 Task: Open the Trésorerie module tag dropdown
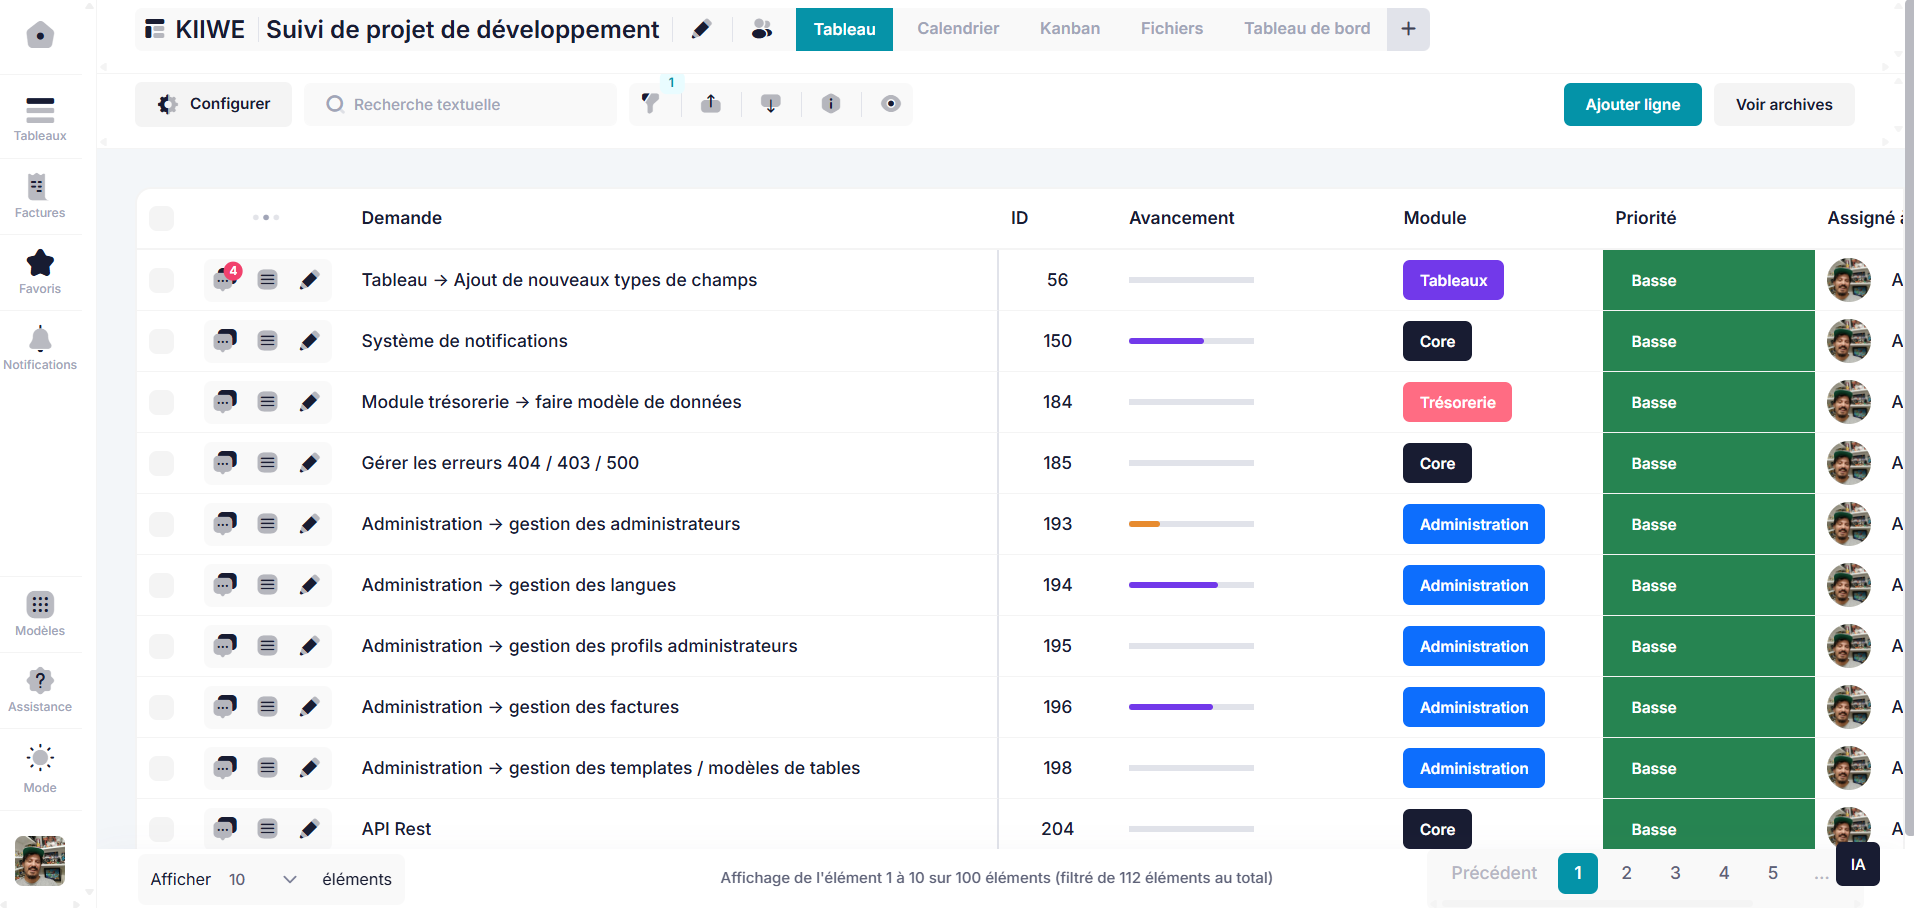pyautogui.click(x=1457, y=402)
